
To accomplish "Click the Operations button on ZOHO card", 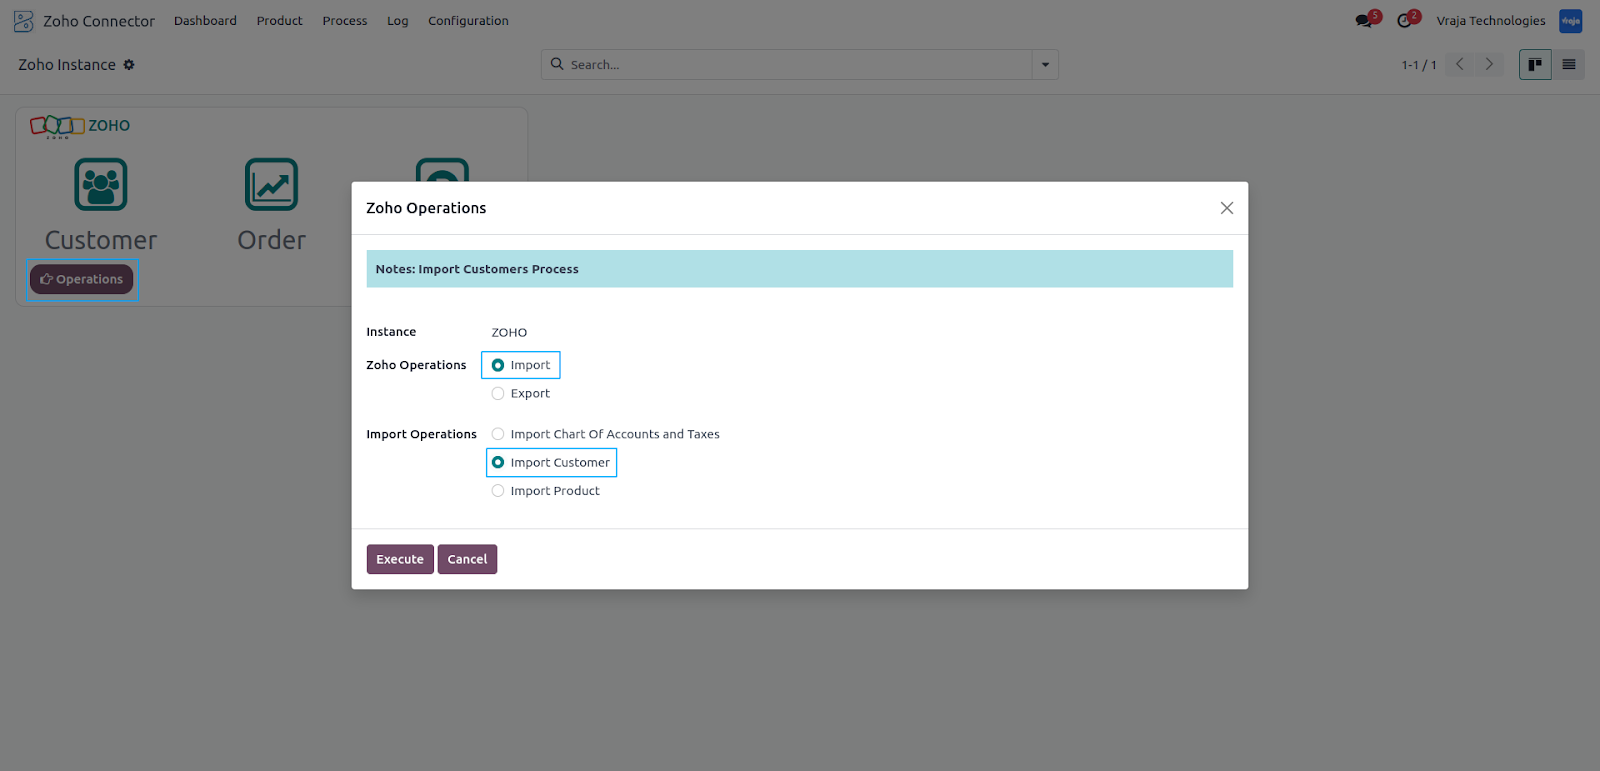I will 81,279.
